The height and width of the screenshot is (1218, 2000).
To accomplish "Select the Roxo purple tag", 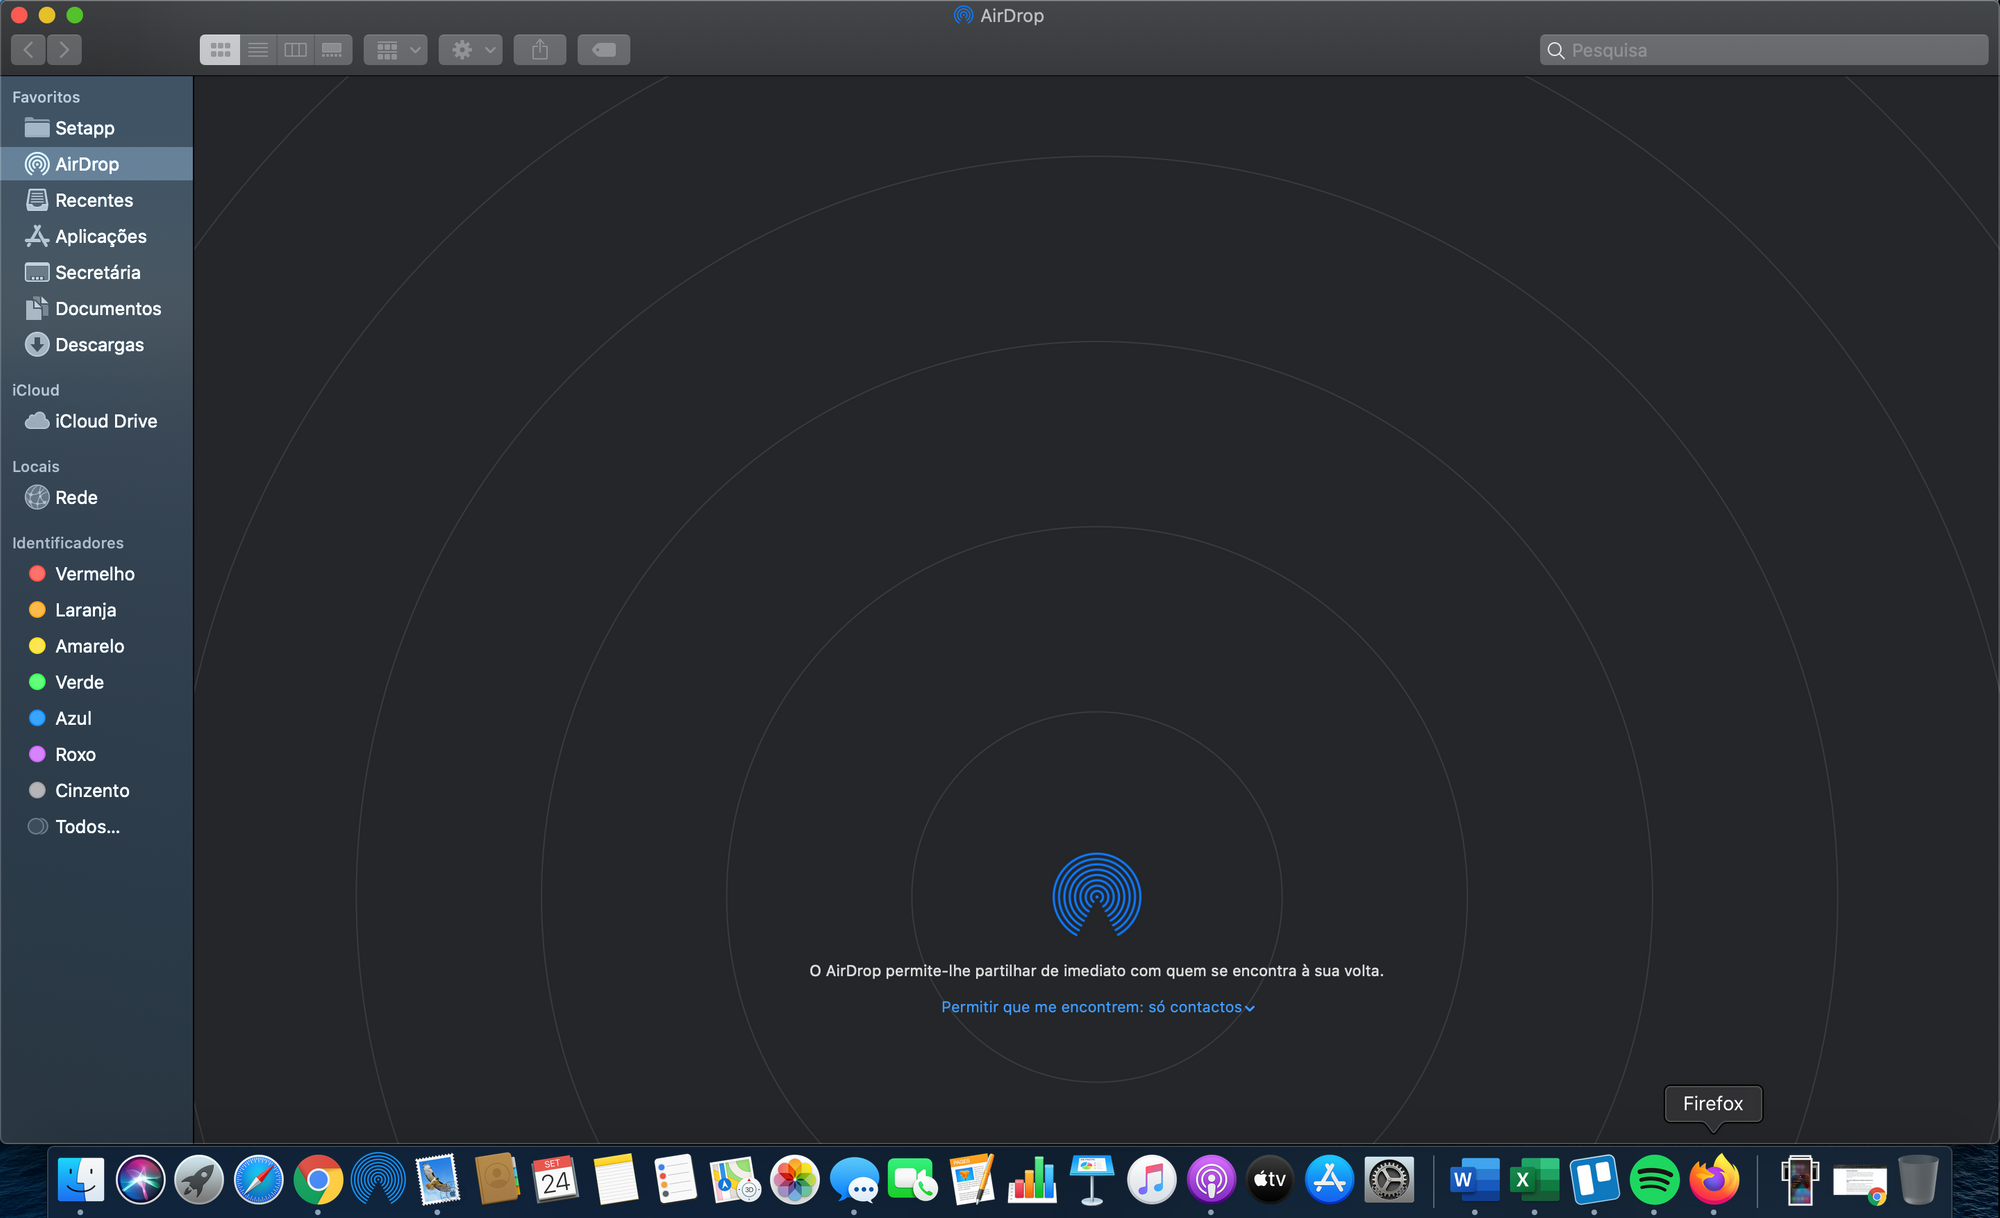I will [96, 754].
